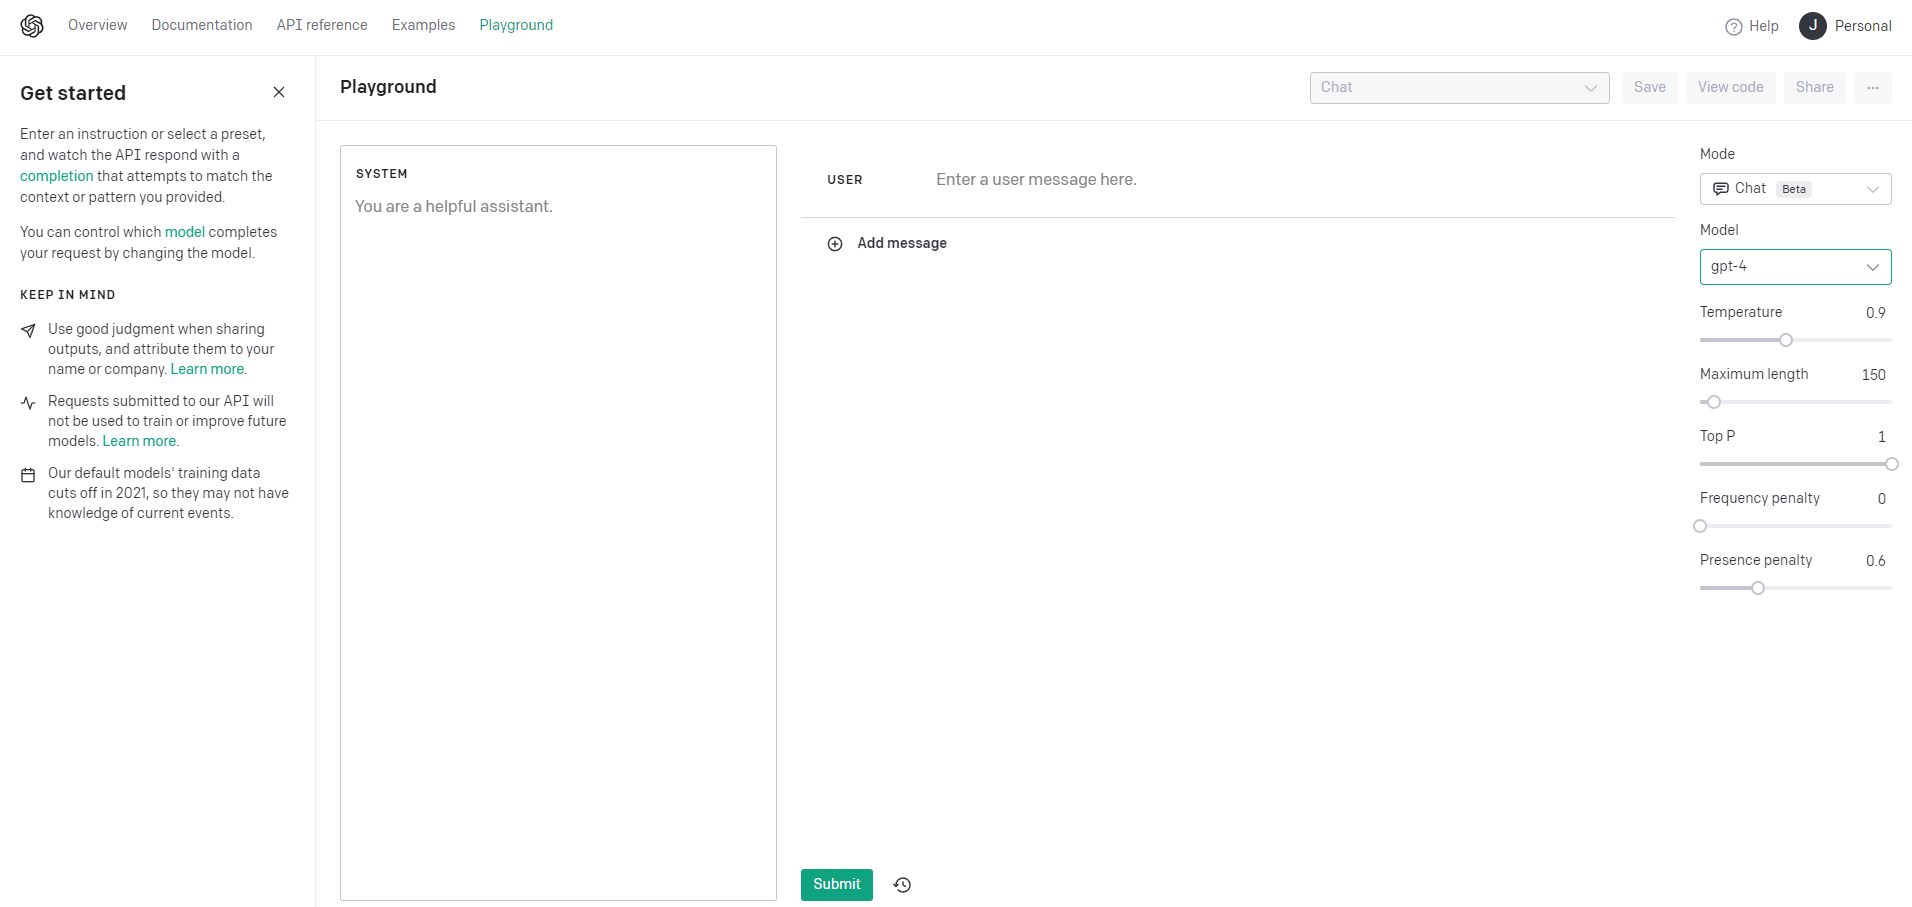Submit the chat message
This screenshot has height=907, width=1912.
pos(836,884)
